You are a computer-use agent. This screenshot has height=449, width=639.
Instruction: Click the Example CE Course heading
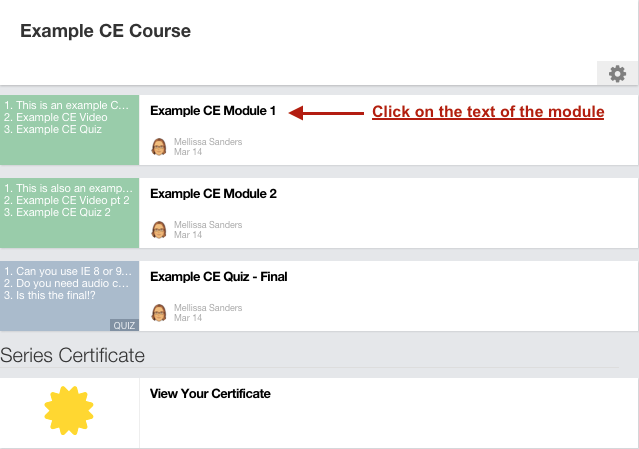pos(106,31)
